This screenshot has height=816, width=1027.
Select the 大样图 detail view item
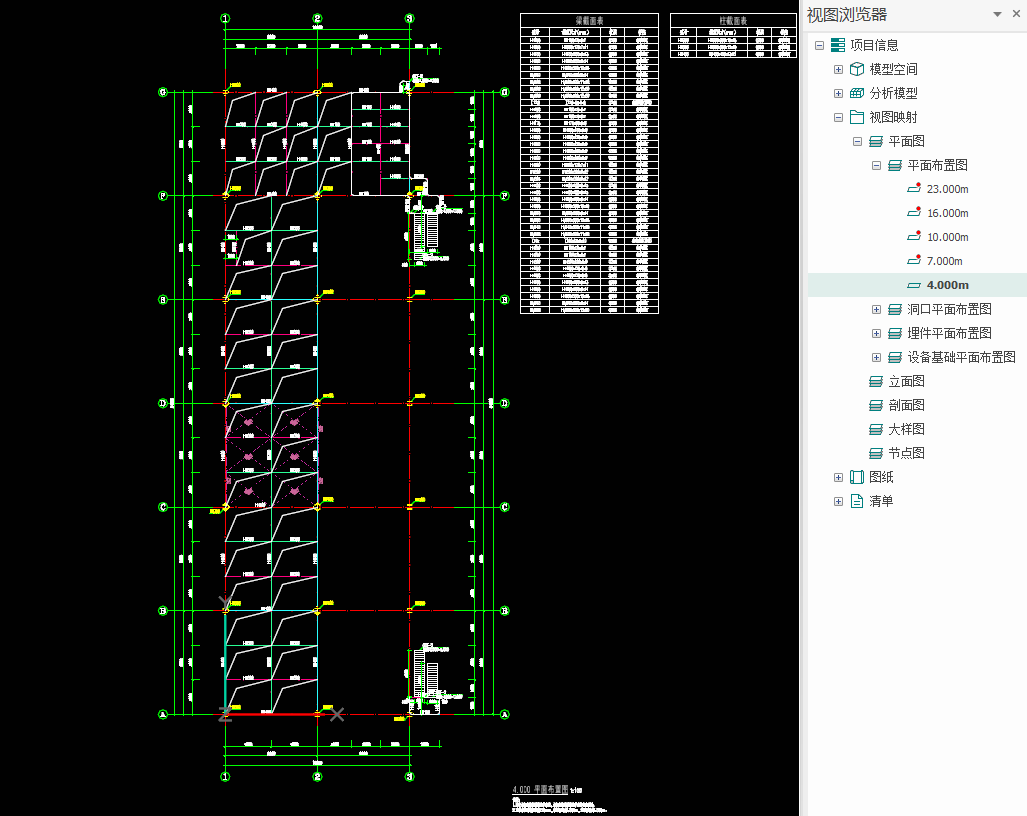click(906, 429)
